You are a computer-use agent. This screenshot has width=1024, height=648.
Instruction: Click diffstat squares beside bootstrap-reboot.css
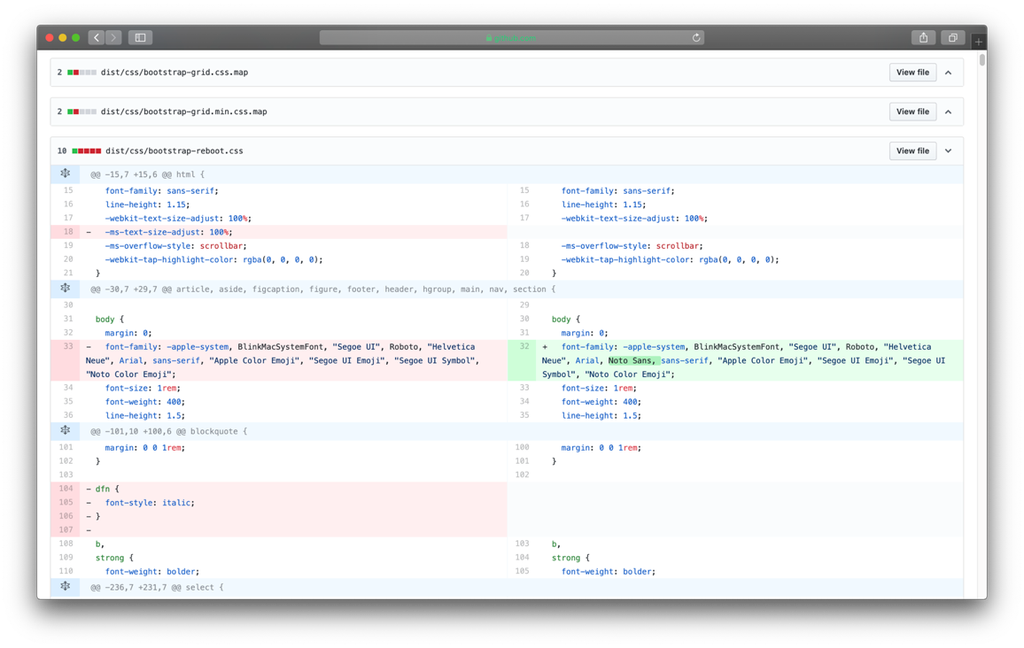pyautogui.click(x=86, y=151)
